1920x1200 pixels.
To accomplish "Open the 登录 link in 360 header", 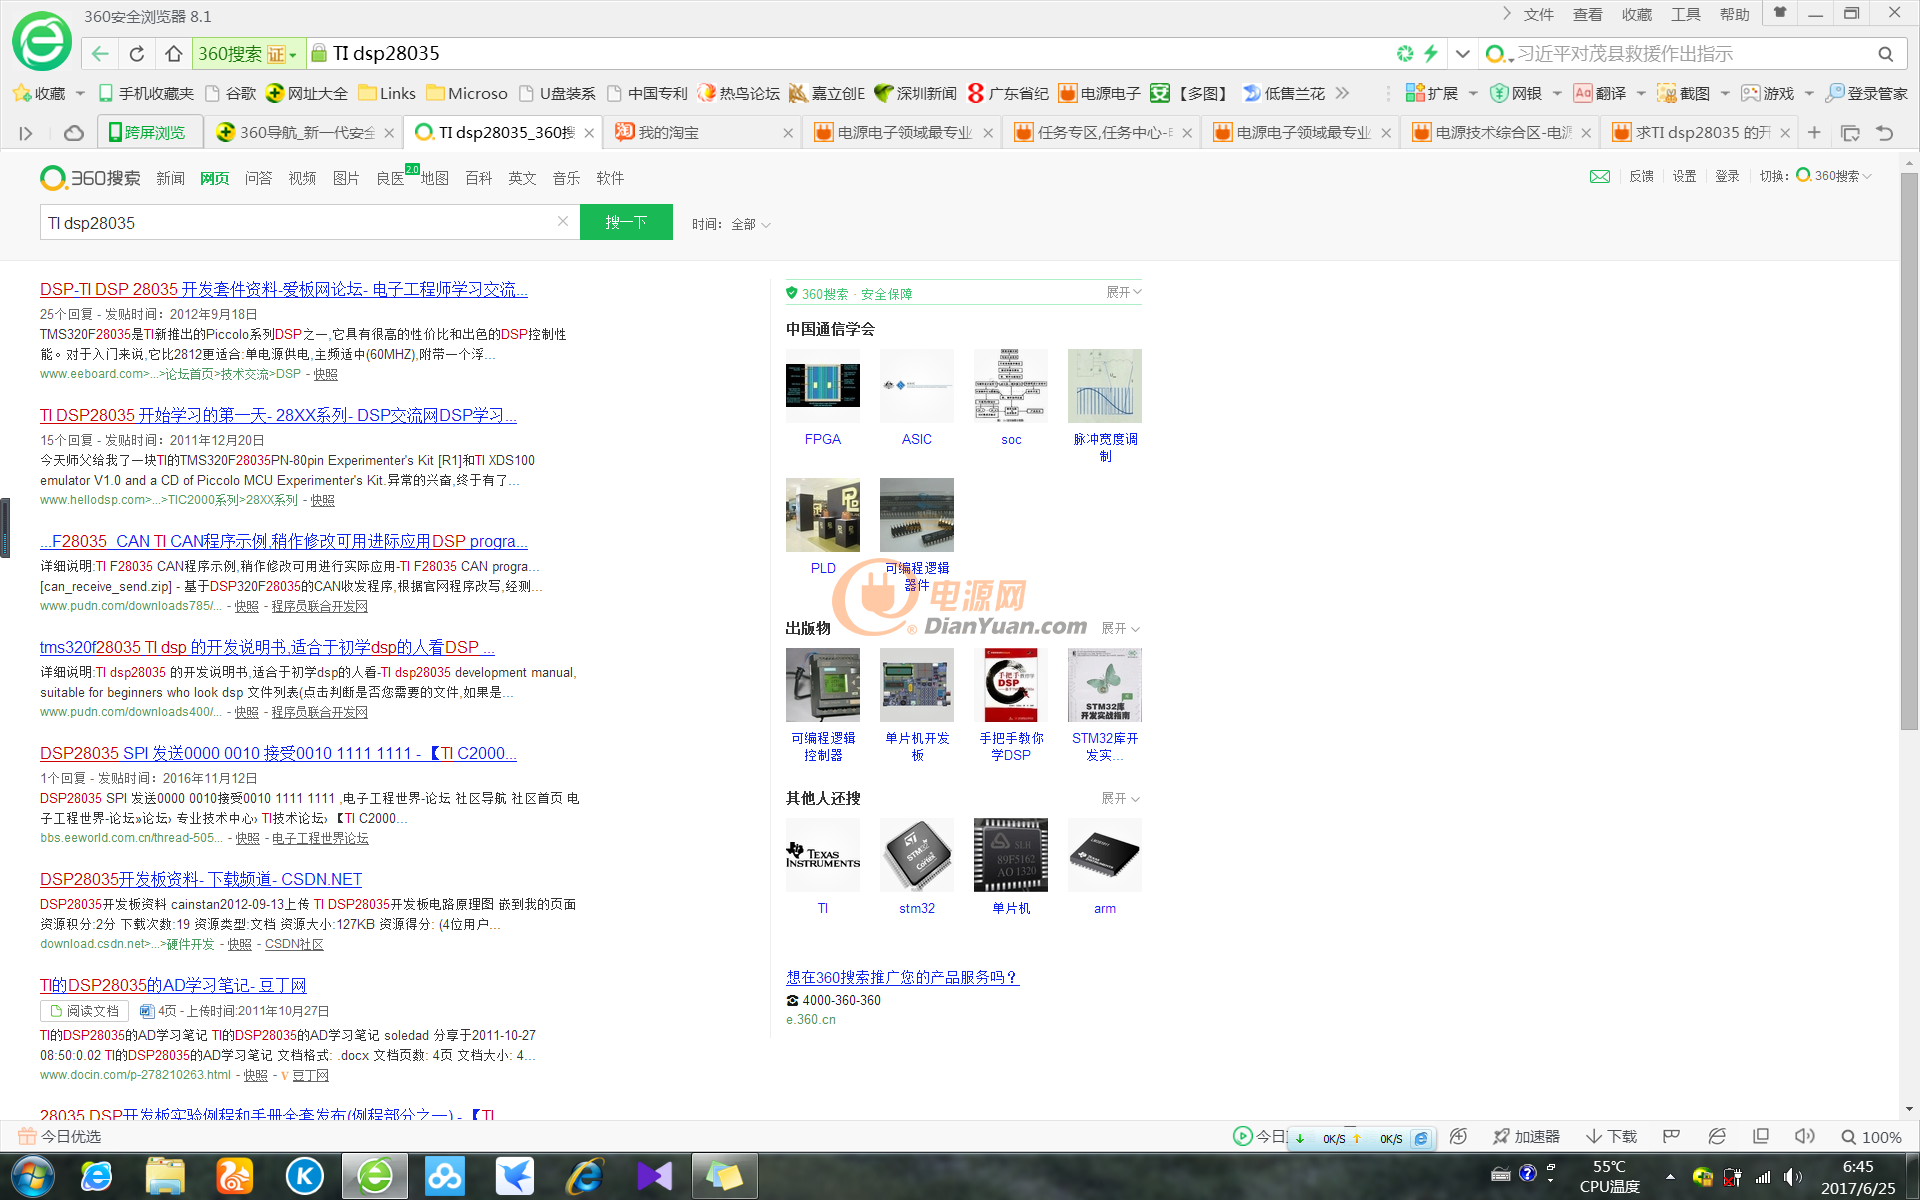I will pos(1727,176).
